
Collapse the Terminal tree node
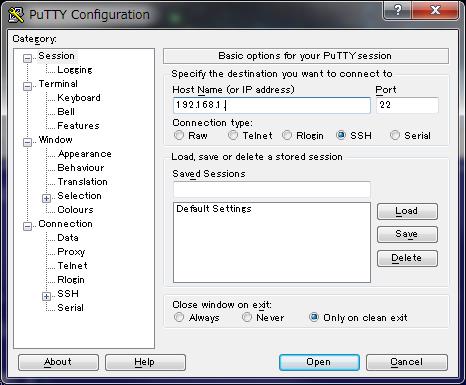pos(27,86)
